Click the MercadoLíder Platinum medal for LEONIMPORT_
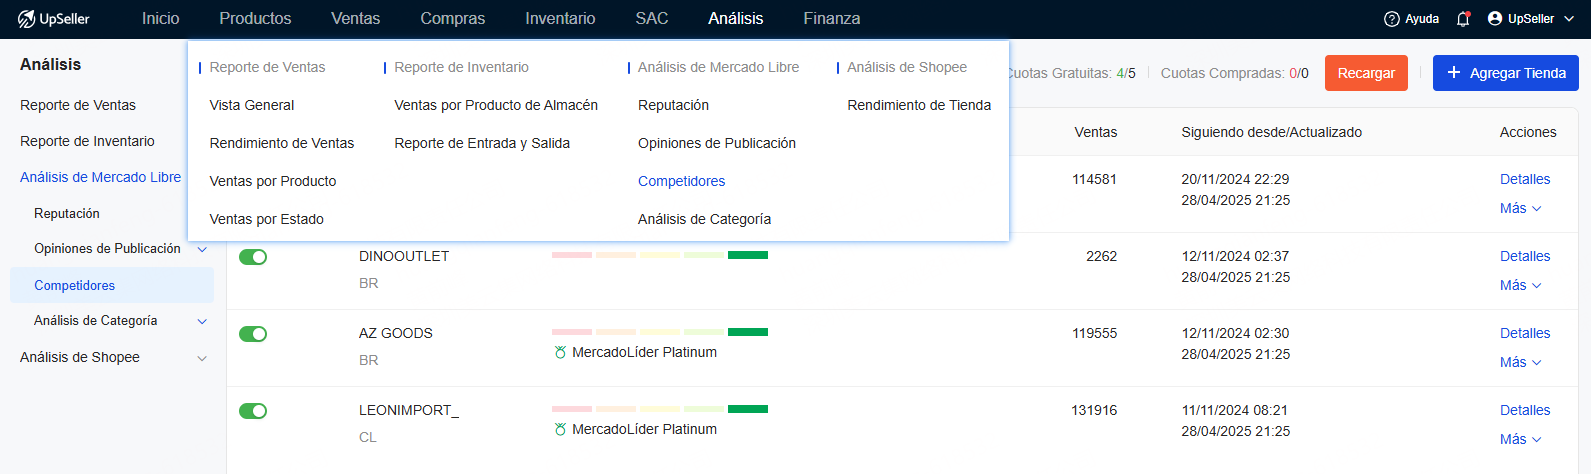 coord(560,429)
